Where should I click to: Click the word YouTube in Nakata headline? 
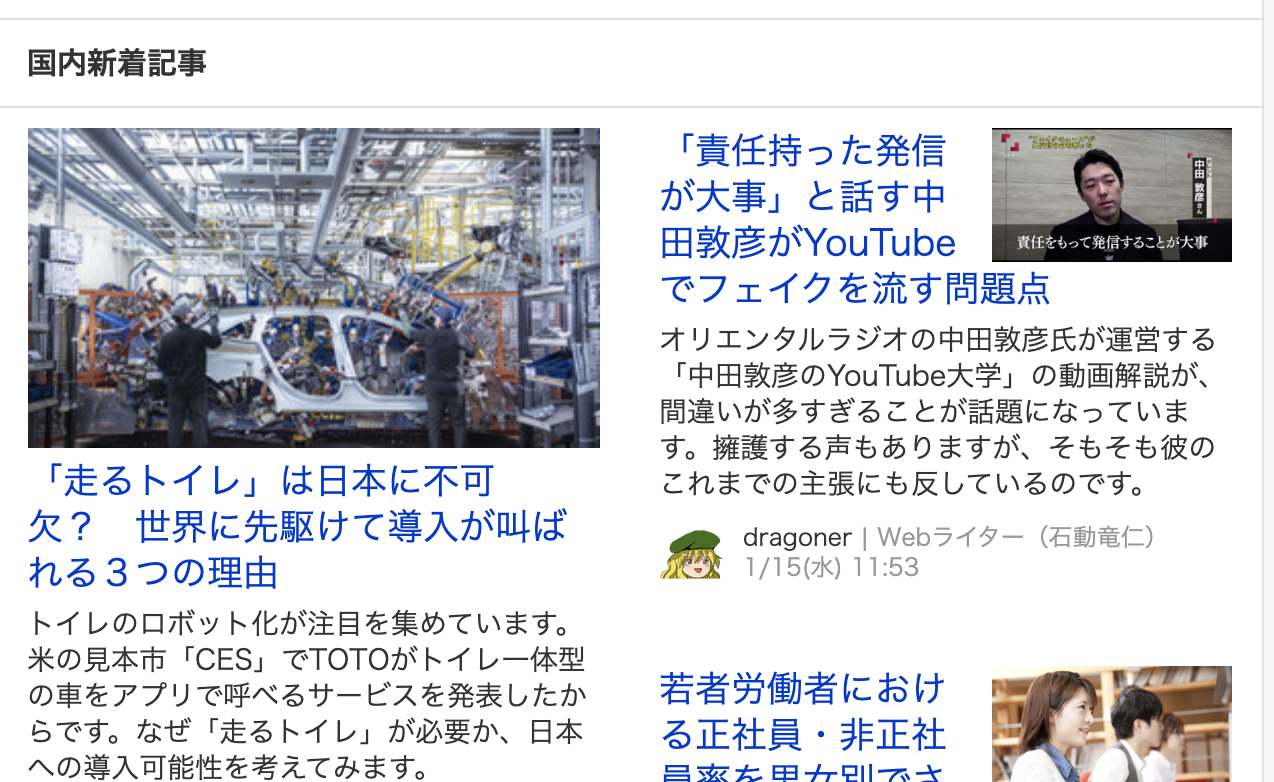point(880,243)
